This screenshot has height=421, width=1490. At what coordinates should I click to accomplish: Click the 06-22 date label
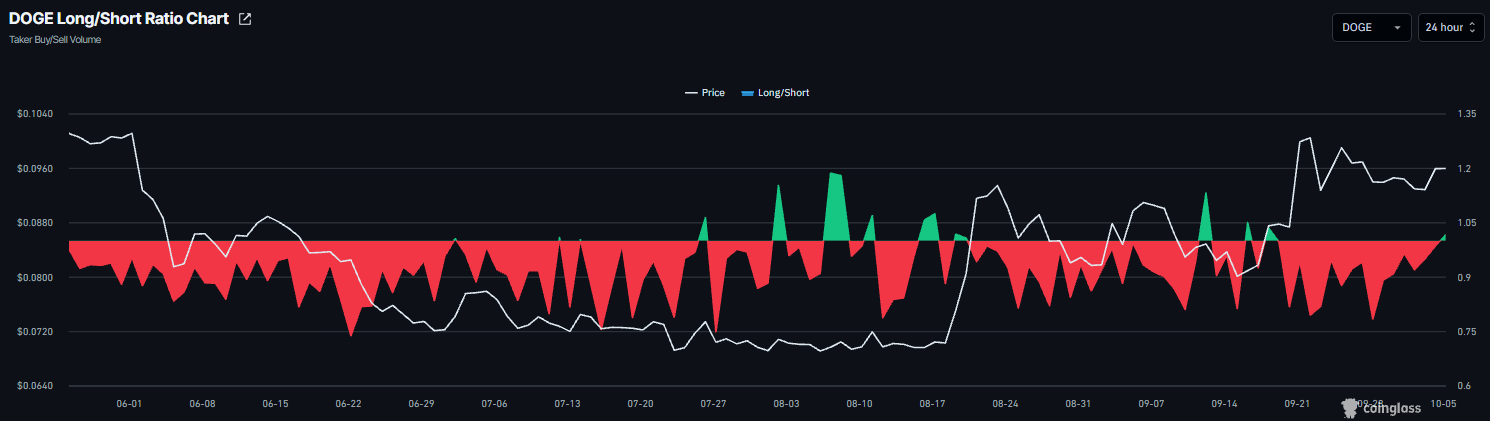coord(348,404)
